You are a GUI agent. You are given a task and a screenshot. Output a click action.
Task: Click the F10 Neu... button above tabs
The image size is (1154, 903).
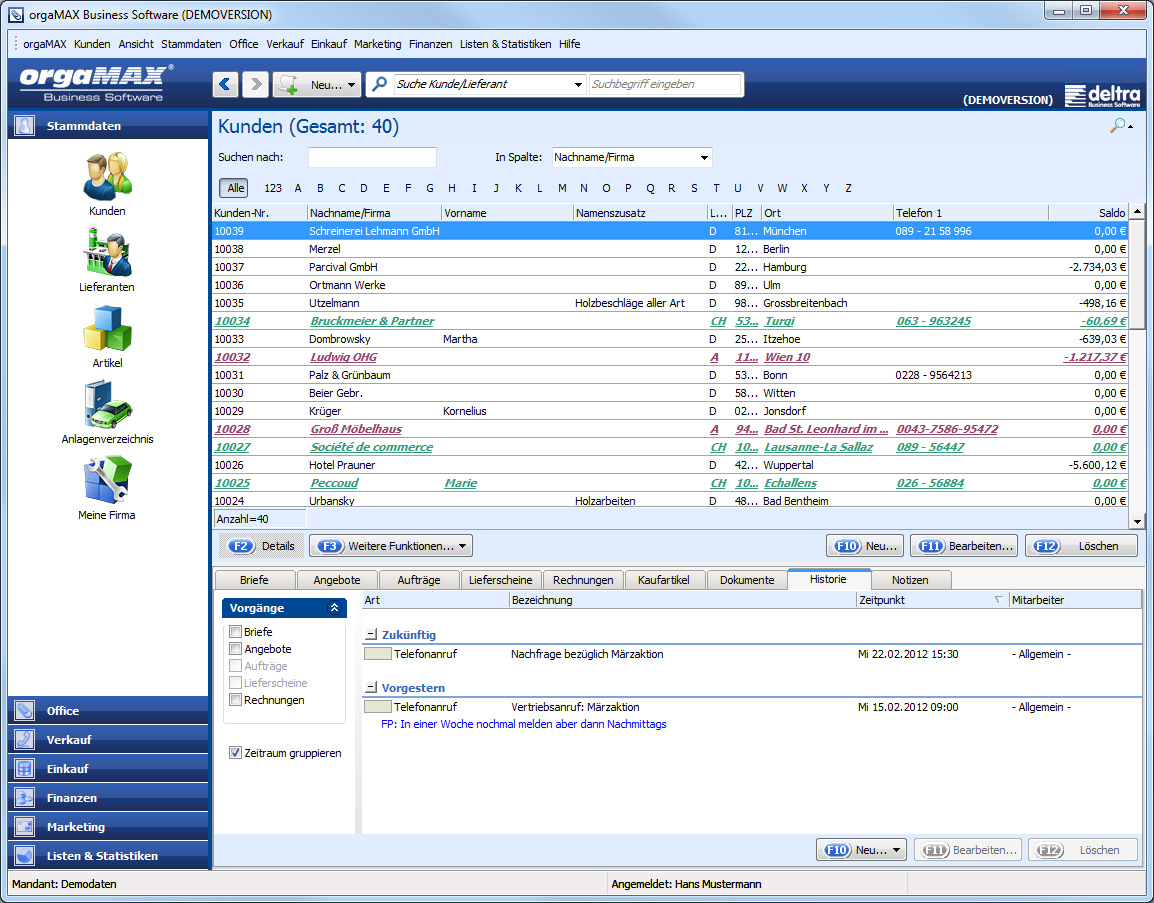coord(865,545)
